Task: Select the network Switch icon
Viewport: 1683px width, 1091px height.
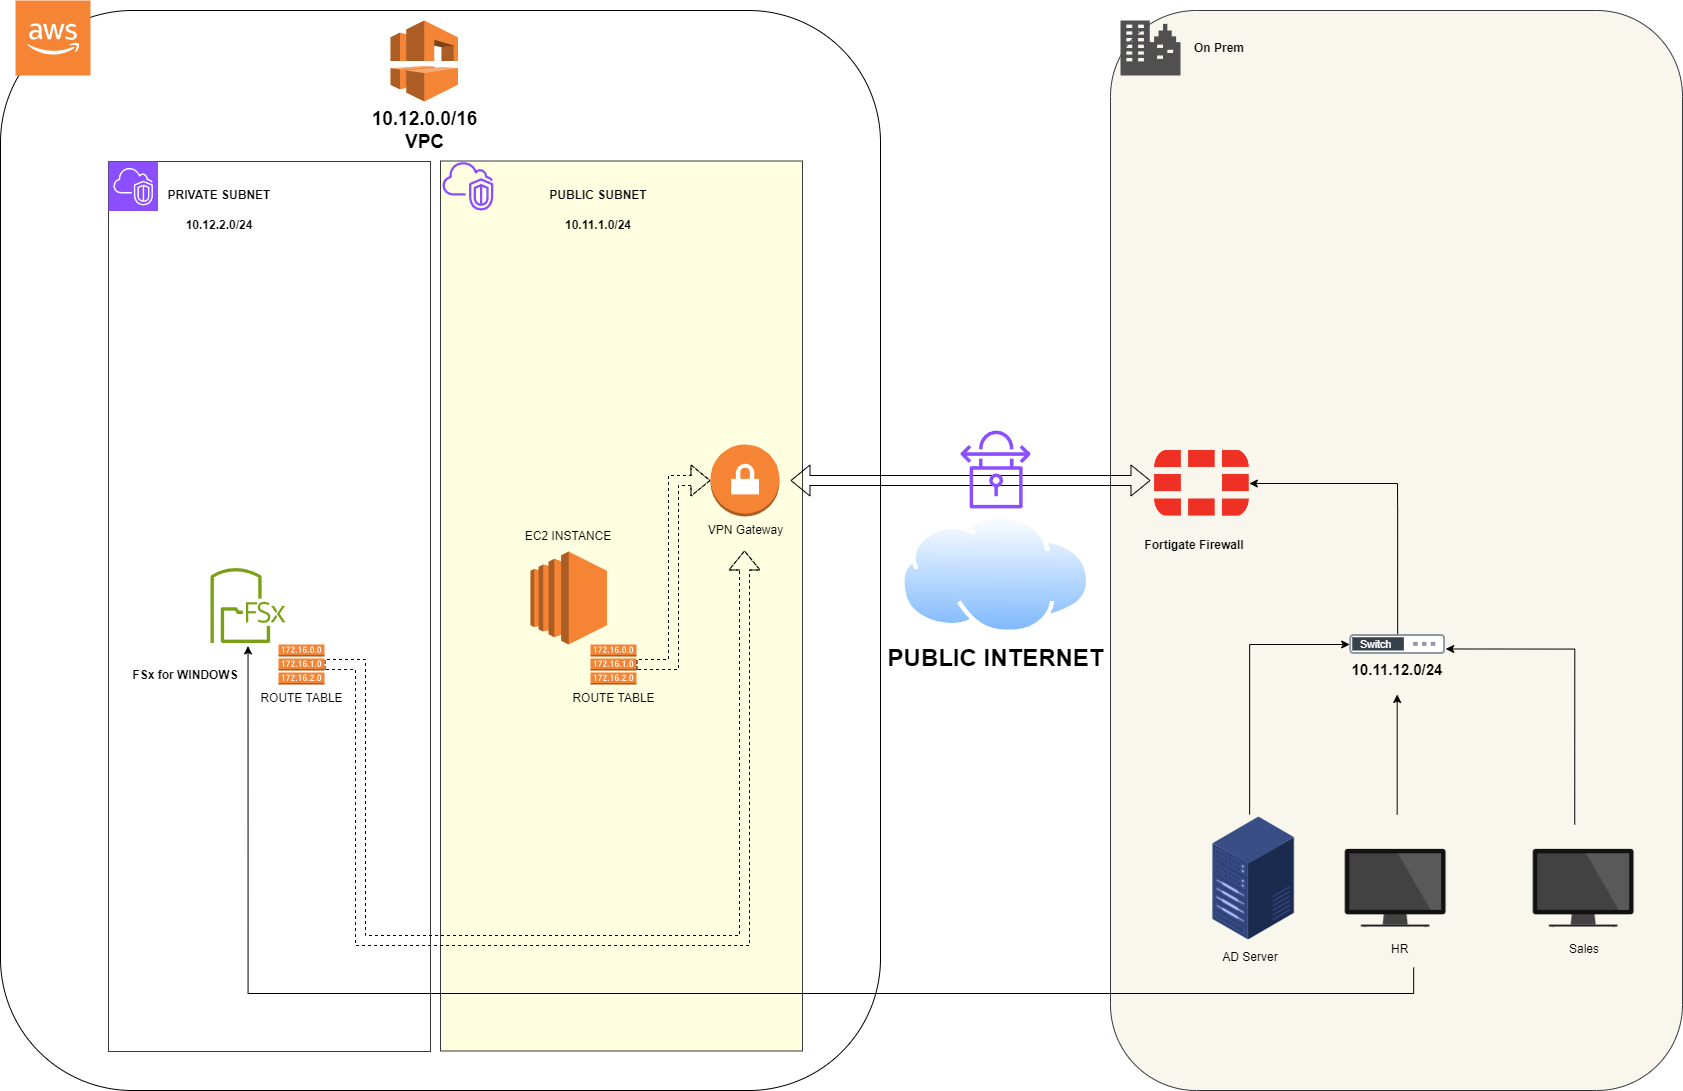Action: click(1397, 644)
